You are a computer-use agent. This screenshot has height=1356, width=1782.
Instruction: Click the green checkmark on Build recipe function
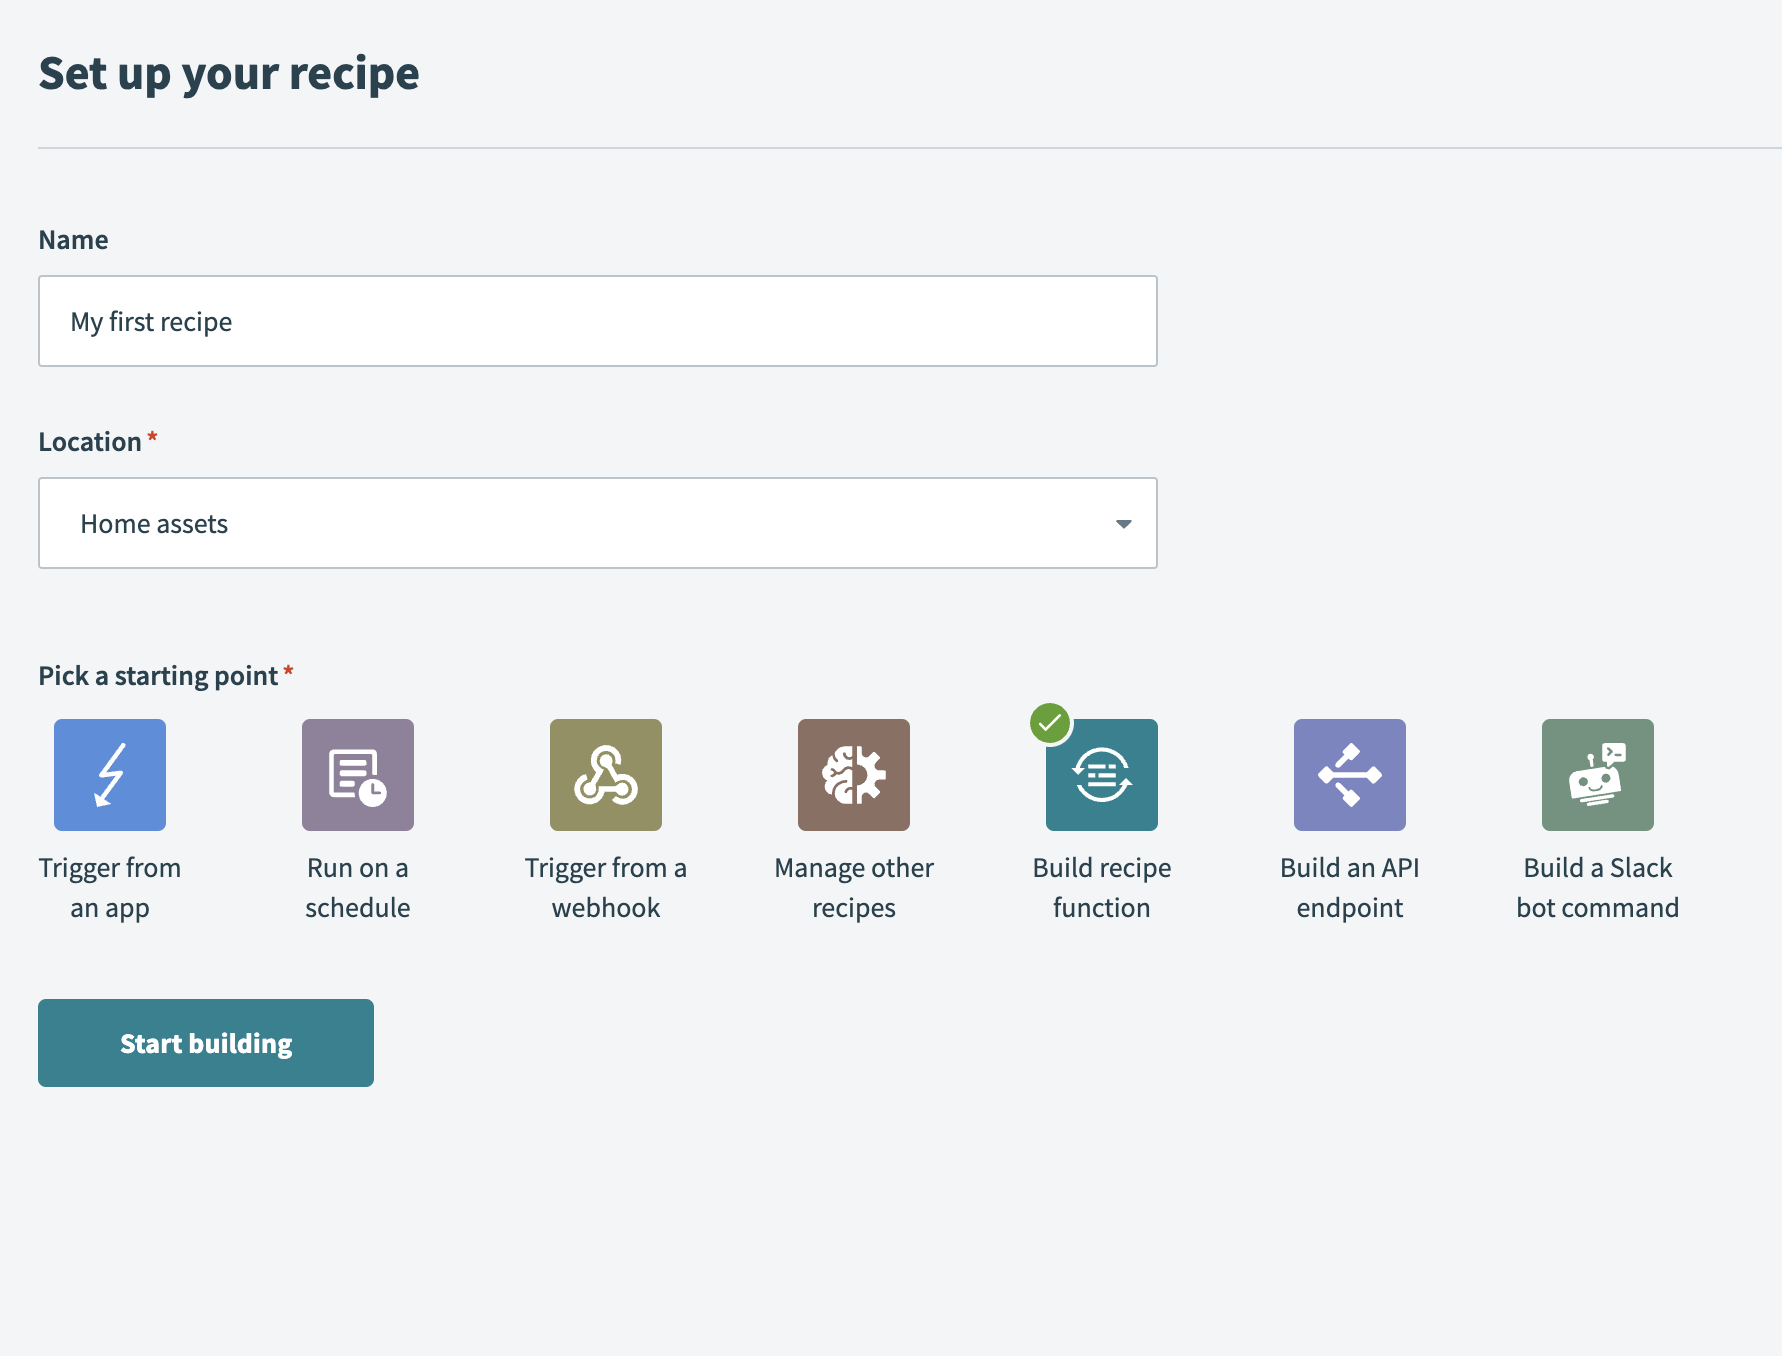click(1050, 723)
